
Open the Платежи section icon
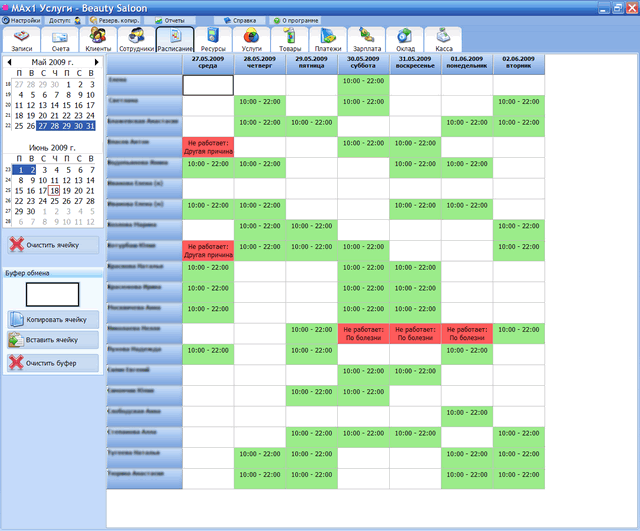point(328,40)
